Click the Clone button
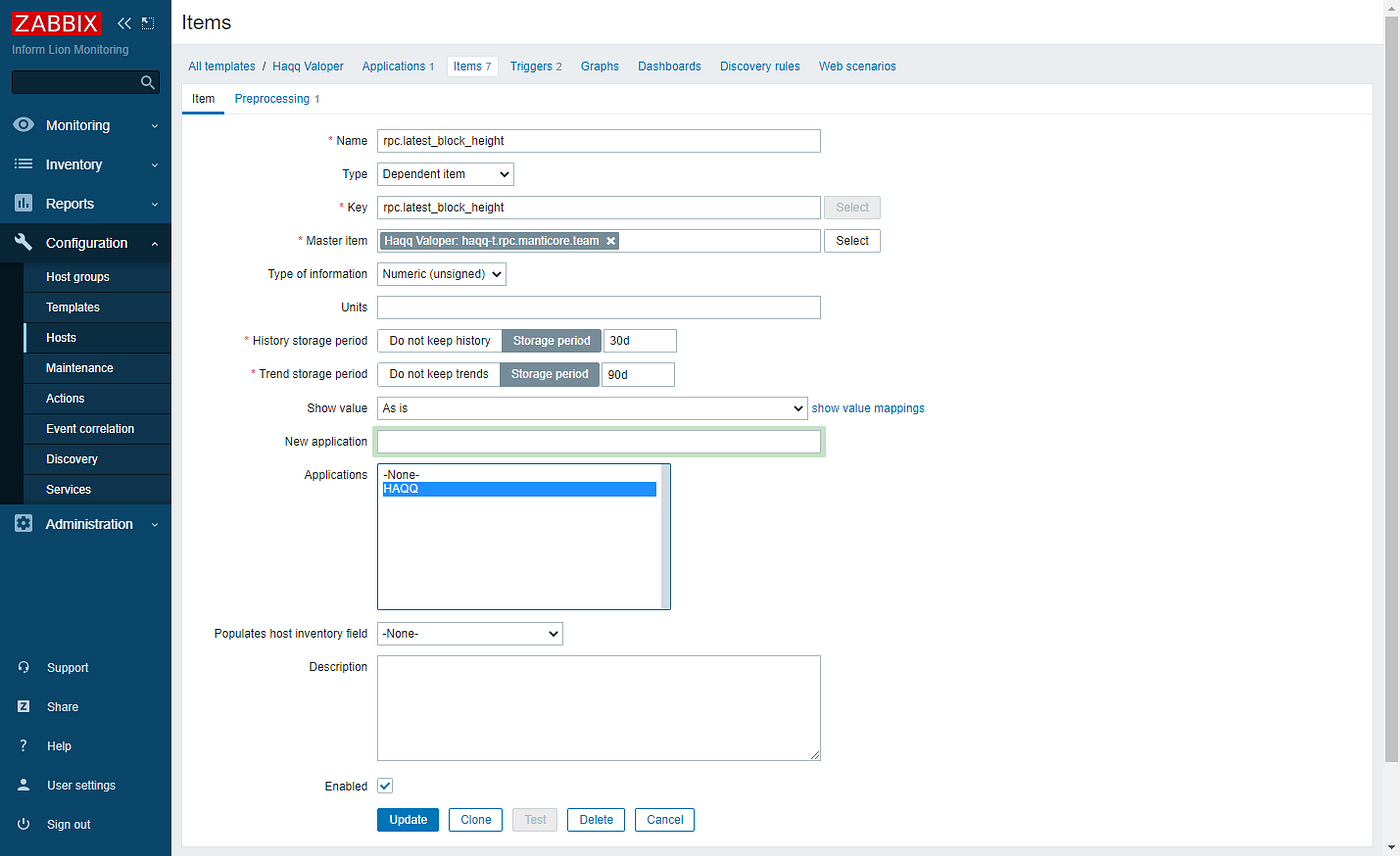1400x856 pixels. coord(476,820)
